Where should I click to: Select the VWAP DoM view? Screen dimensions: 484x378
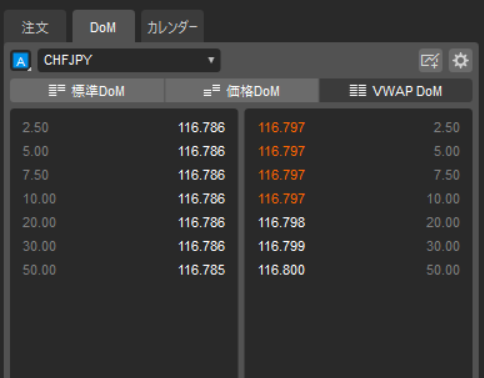(x=396, y=91)
